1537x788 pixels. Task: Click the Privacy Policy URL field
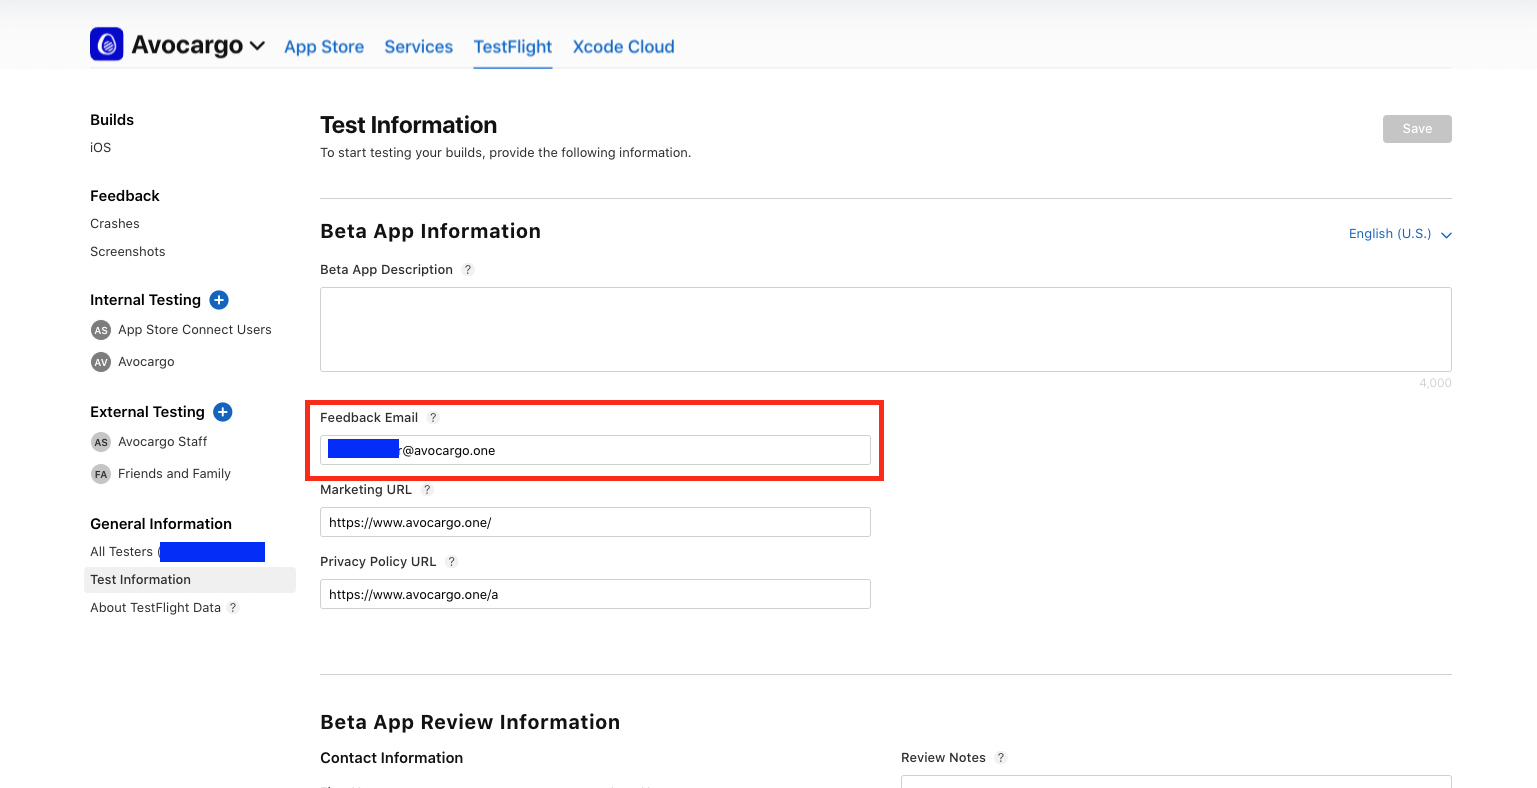coord(595,594)
